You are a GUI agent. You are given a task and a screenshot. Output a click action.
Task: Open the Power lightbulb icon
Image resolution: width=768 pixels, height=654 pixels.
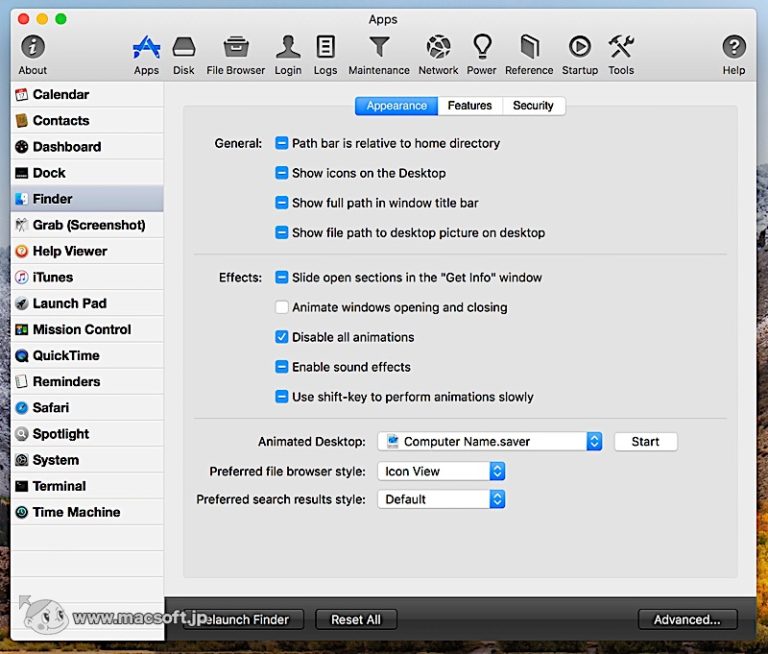481,54
